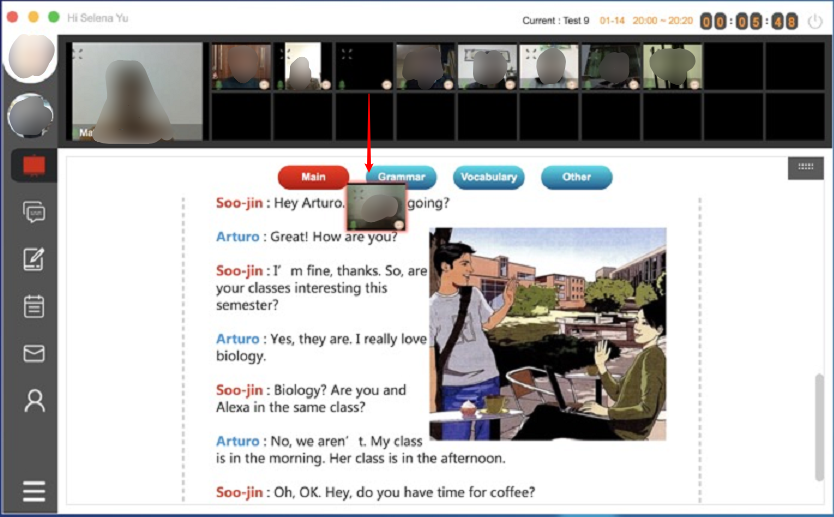The height and width of the screenshot is (517, 834).
Task: Toggle microphone on the floating video over lesson
Action: point(353,225)
